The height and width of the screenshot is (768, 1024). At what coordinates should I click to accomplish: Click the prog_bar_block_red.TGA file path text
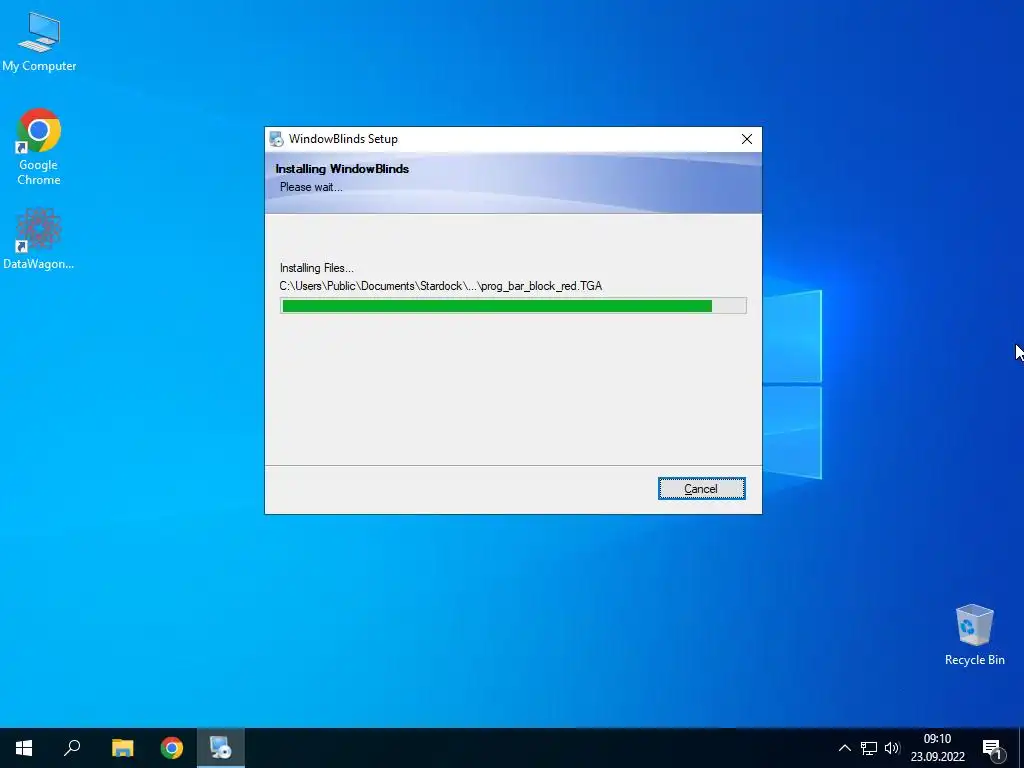[441, 286]
